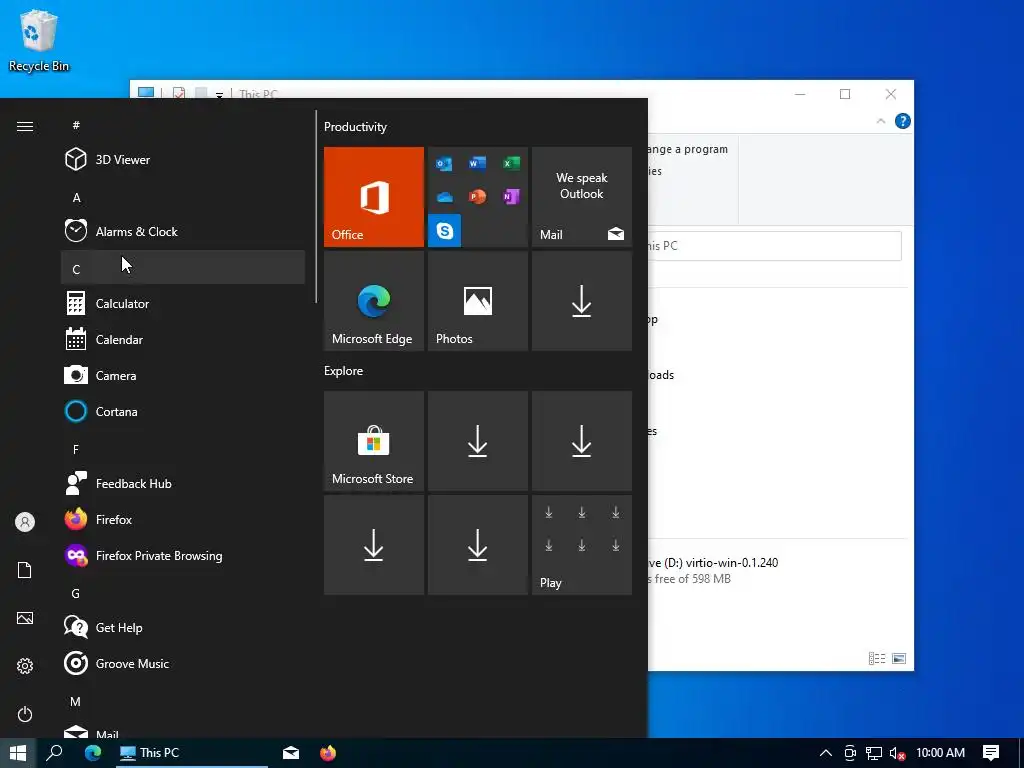Open Documents from the Start sidebar
Viewport: 1024px width, 768px height.
coord(25,570)
